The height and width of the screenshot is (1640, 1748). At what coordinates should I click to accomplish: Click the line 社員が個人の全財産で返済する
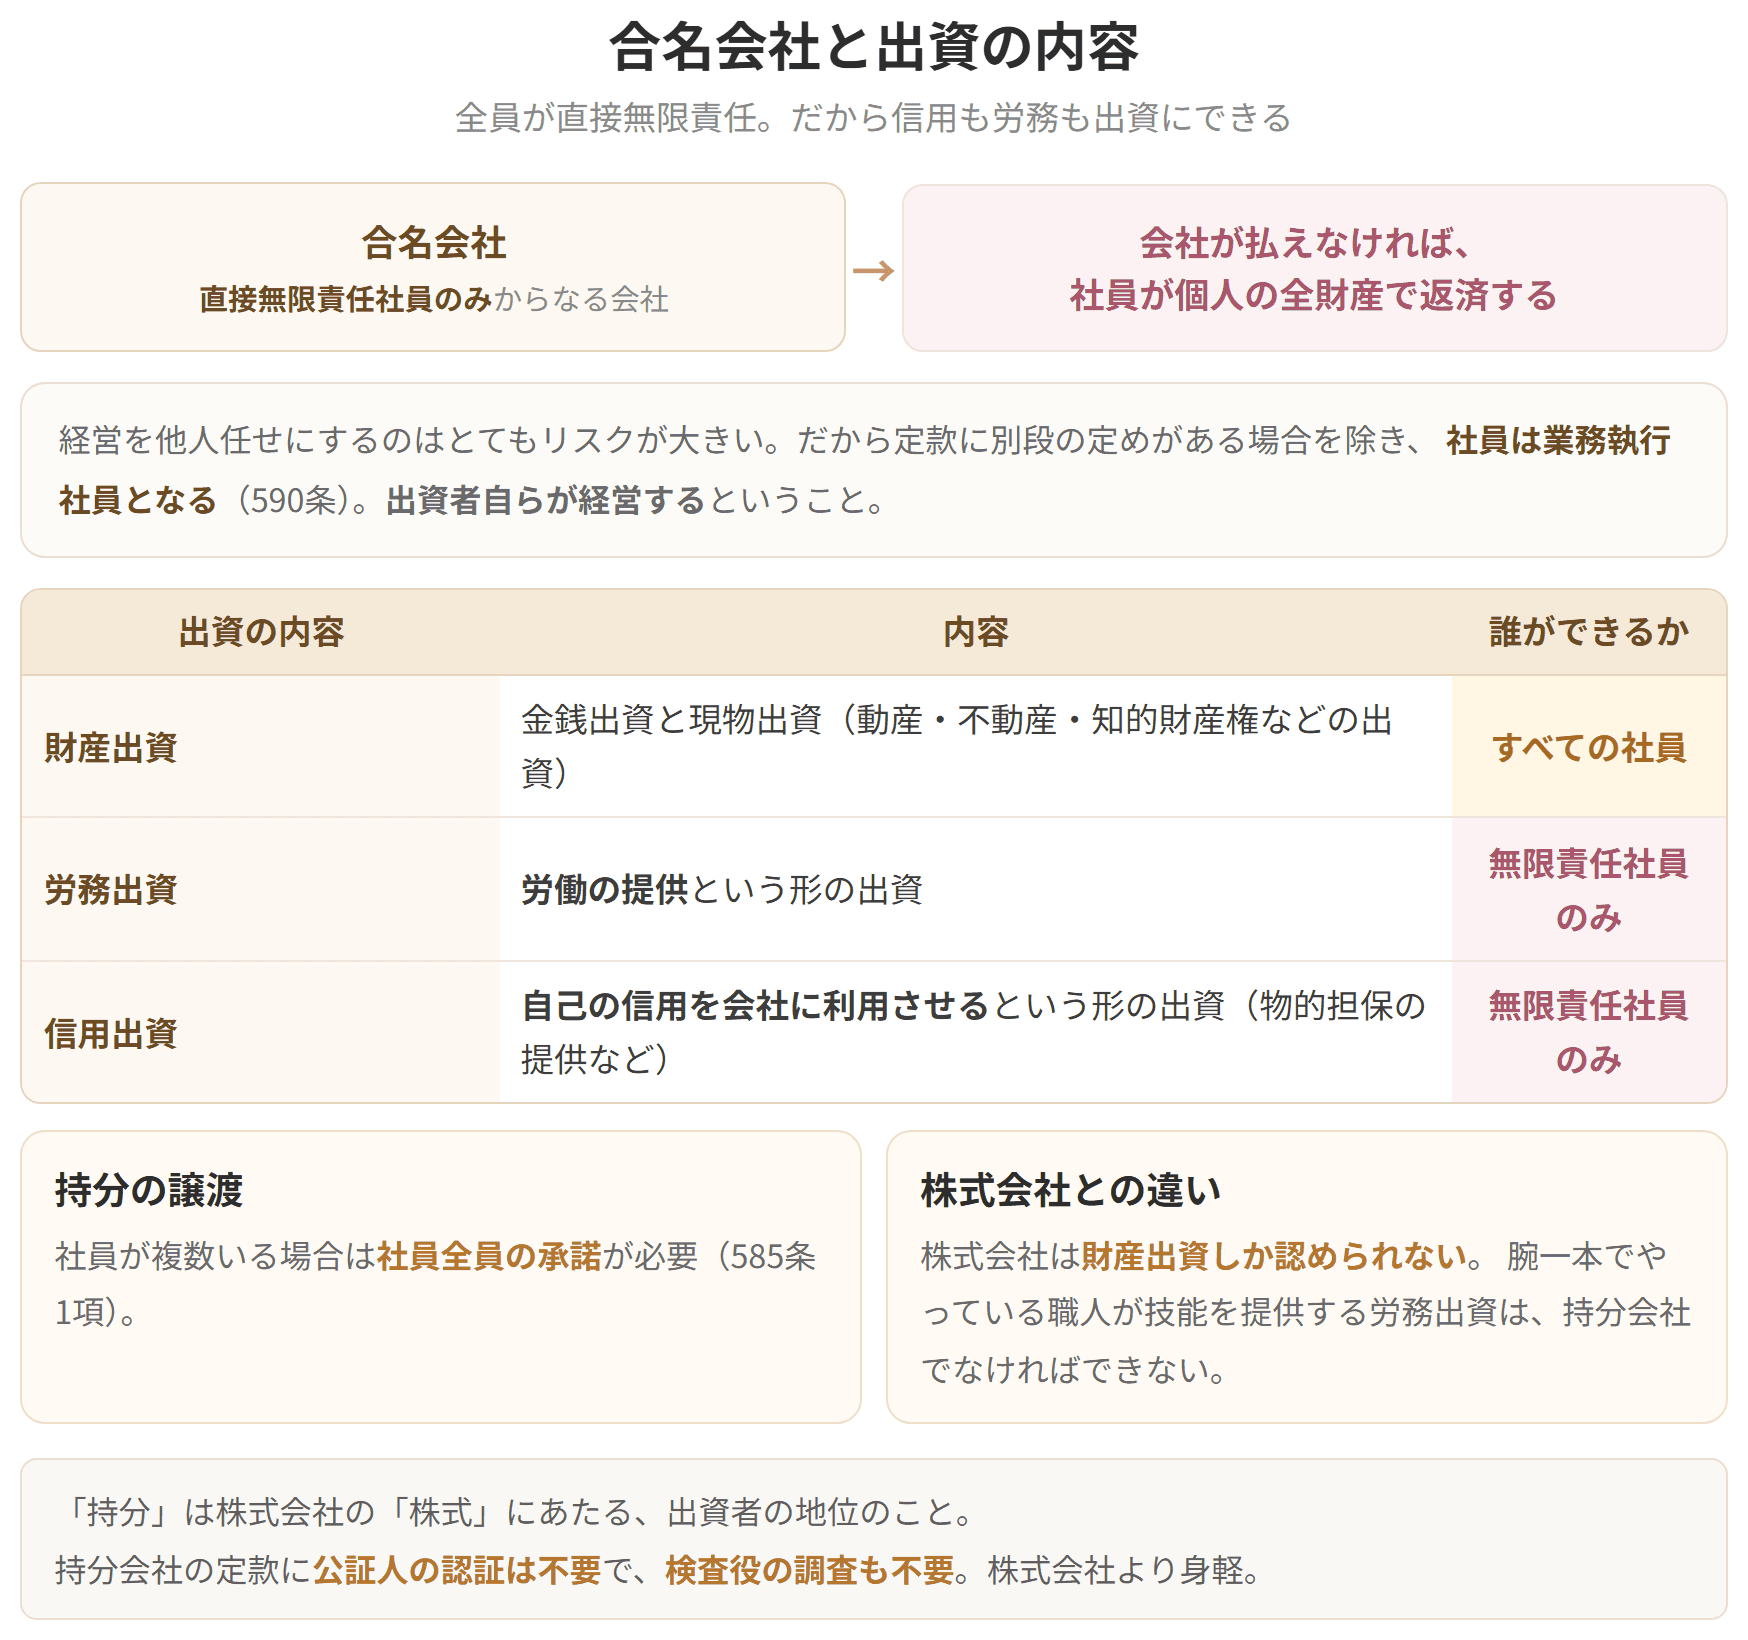click(x=1314, y=295)
